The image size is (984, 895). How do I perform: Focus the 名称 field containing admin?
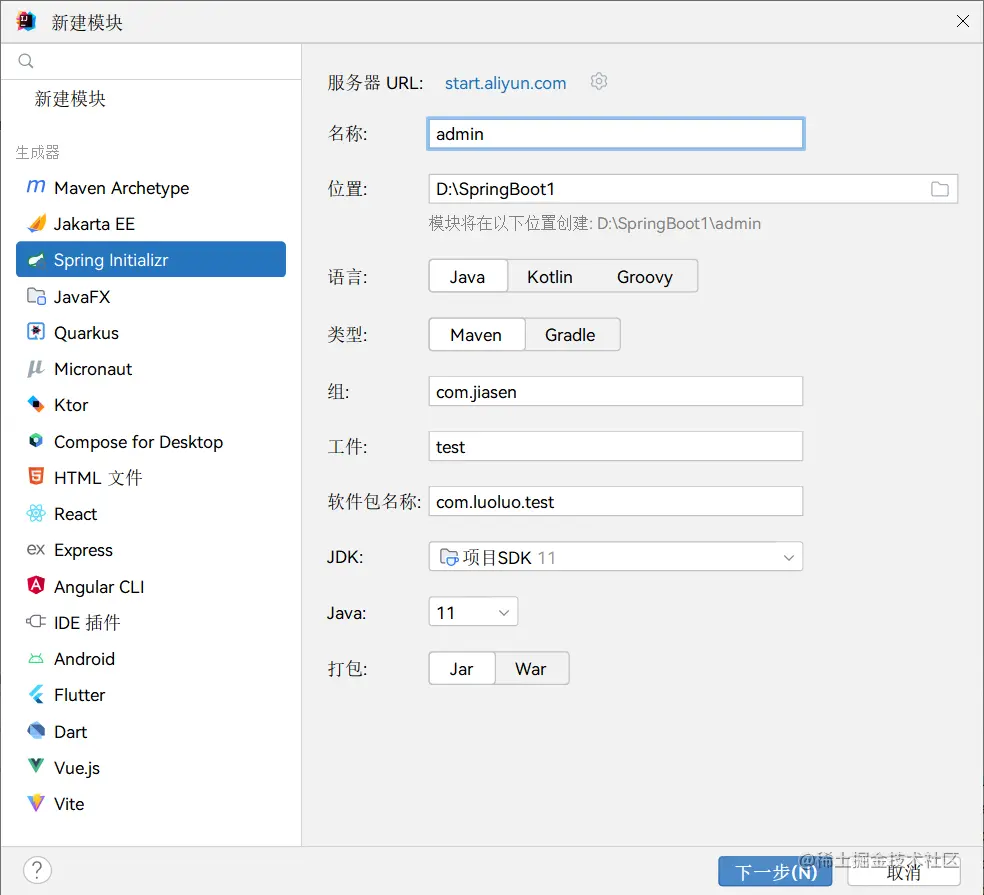pos(616,134)
